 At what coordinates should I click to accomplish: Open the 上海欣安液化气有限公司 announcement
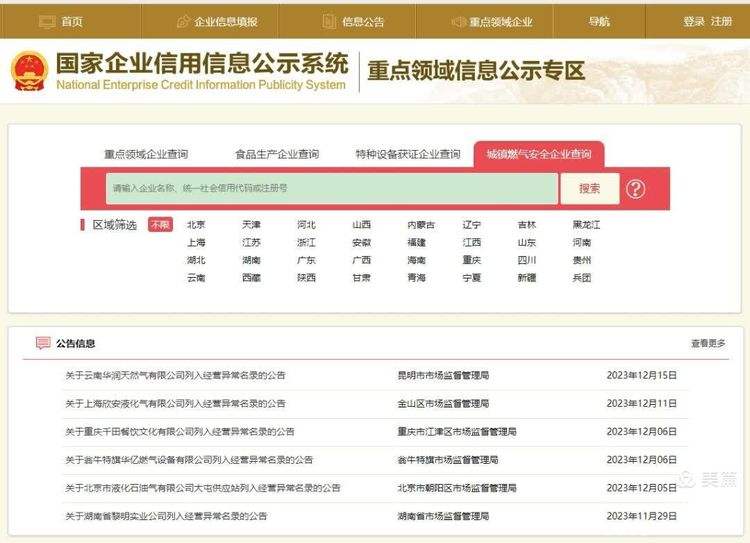pos(176,403)
